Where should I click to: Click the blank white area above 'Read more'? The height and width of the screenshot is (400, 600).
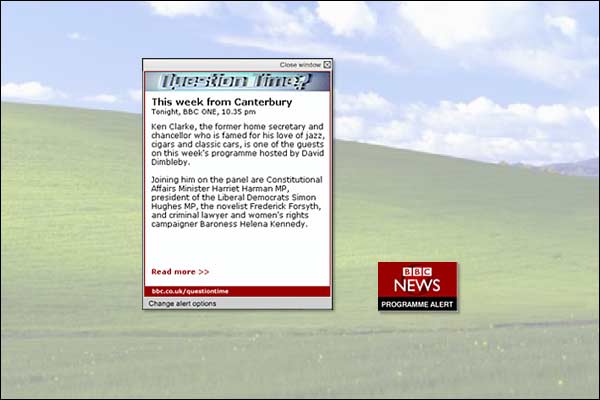[x=236, y=248]
